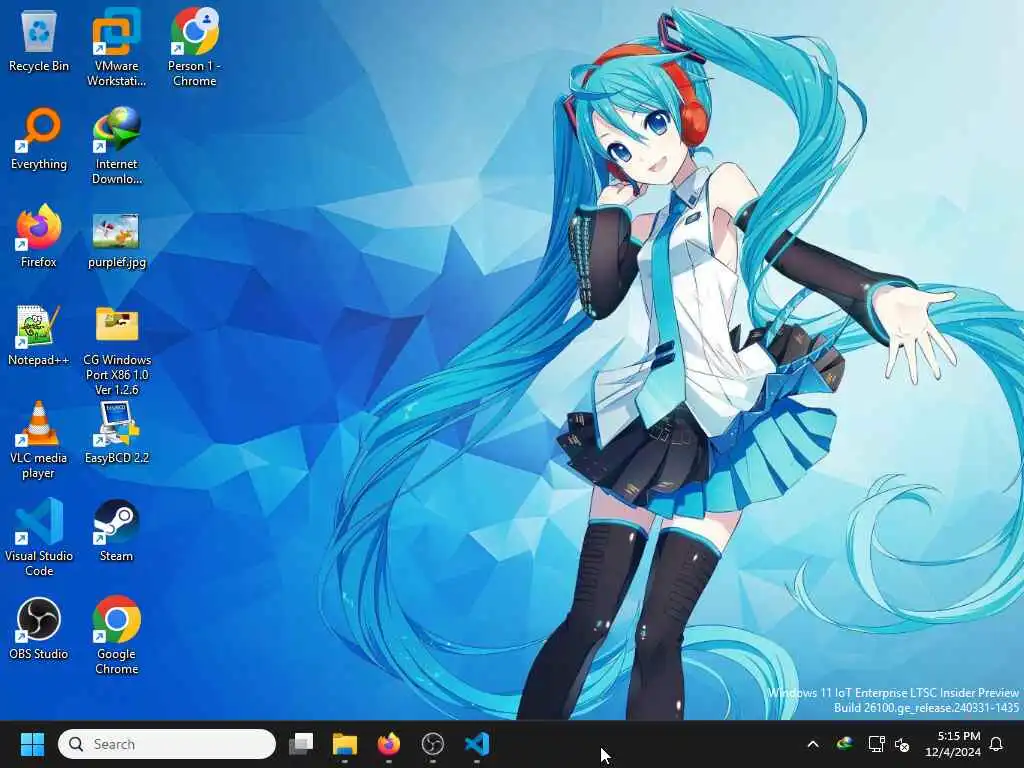Open Firefox from the taskbar

(389, 744)
